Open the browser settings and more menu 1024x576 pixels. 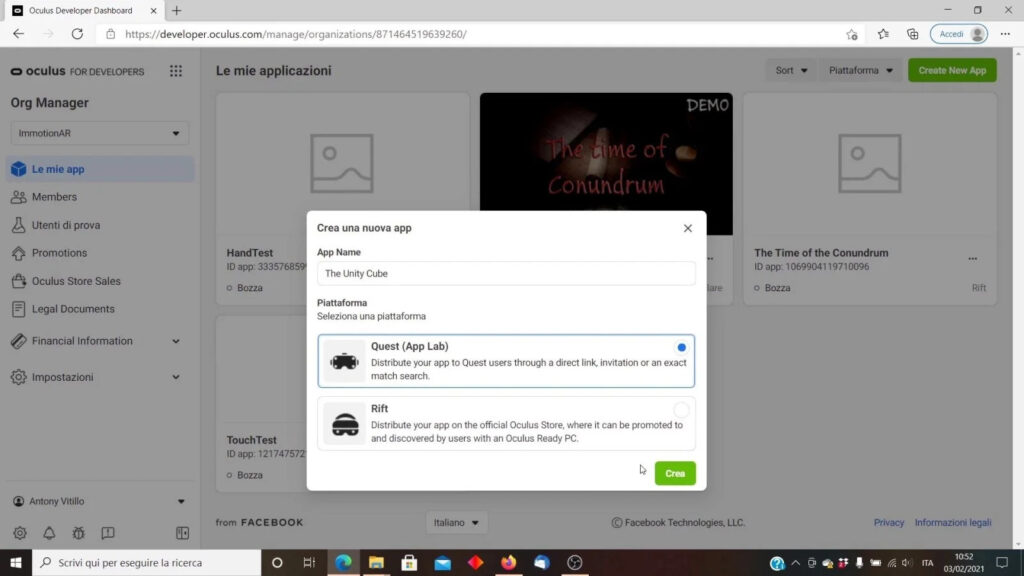click(1005, 34)
